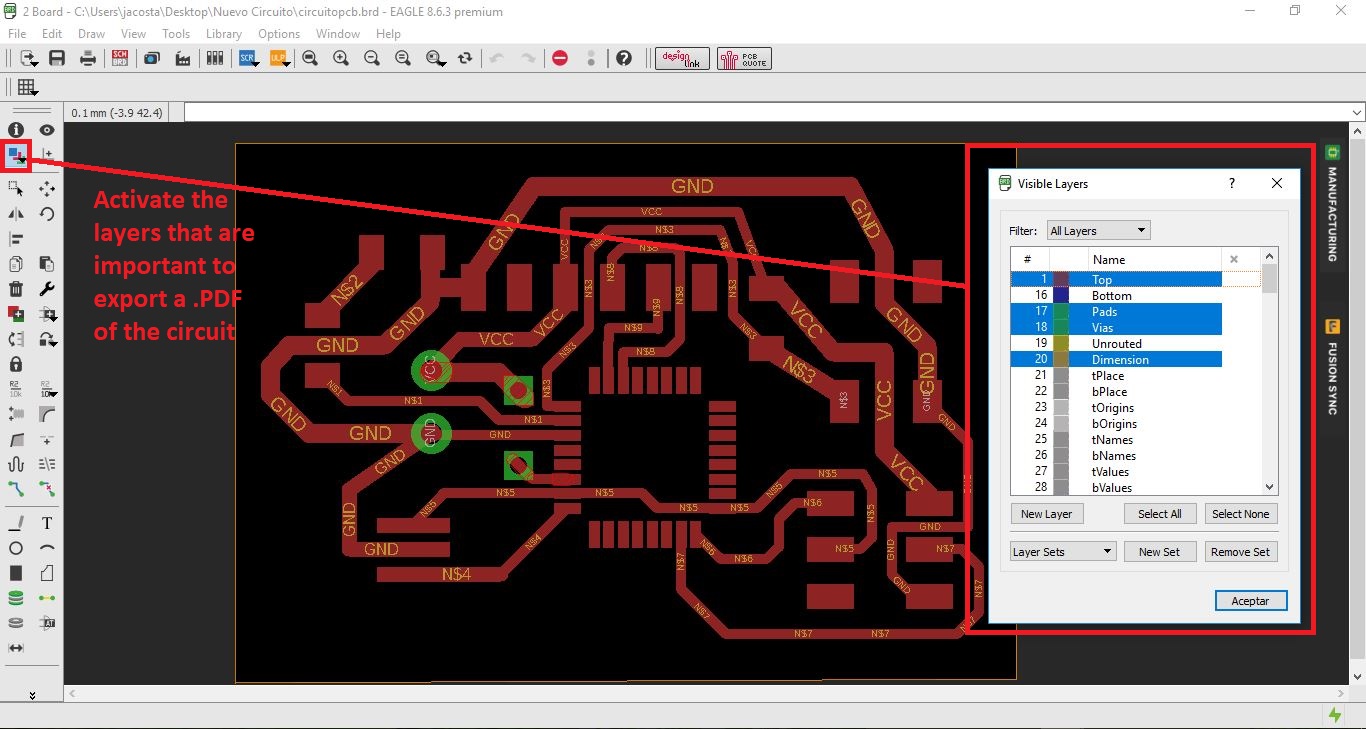Viewport: 1366px width, 729px height.
Task: Deselect the Dimension layer row
Action: pos(1119,360)
